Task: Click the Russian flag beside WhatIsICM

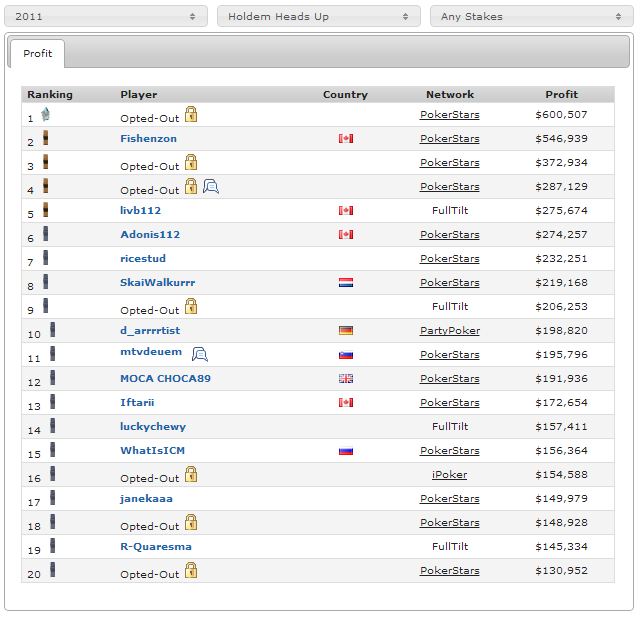Action: 346,451
